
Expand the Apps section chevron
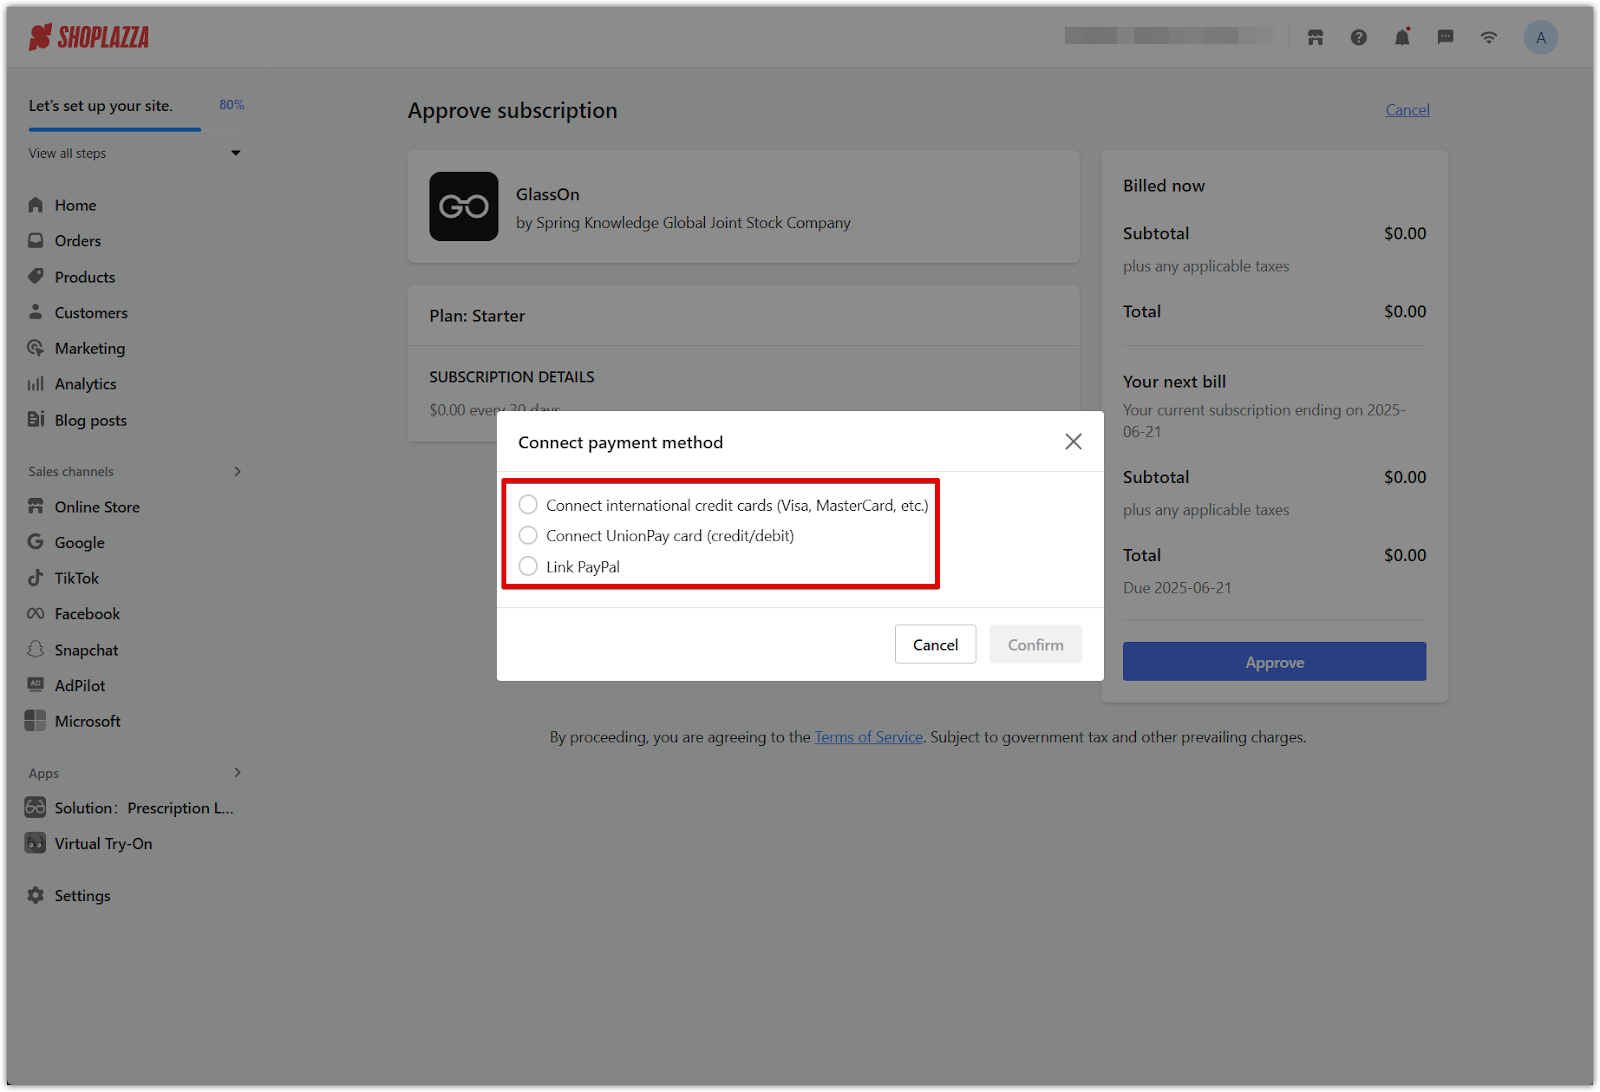tap(237, 773)
